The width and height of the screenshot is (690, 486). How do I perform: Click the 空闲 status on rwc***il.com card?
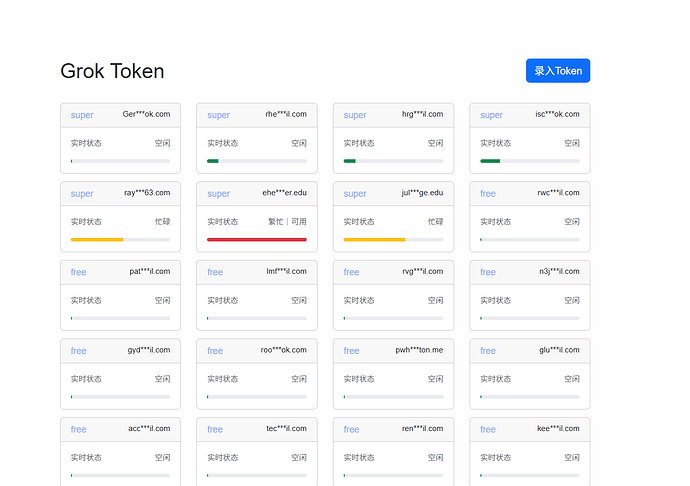click(x=572, y=221)
